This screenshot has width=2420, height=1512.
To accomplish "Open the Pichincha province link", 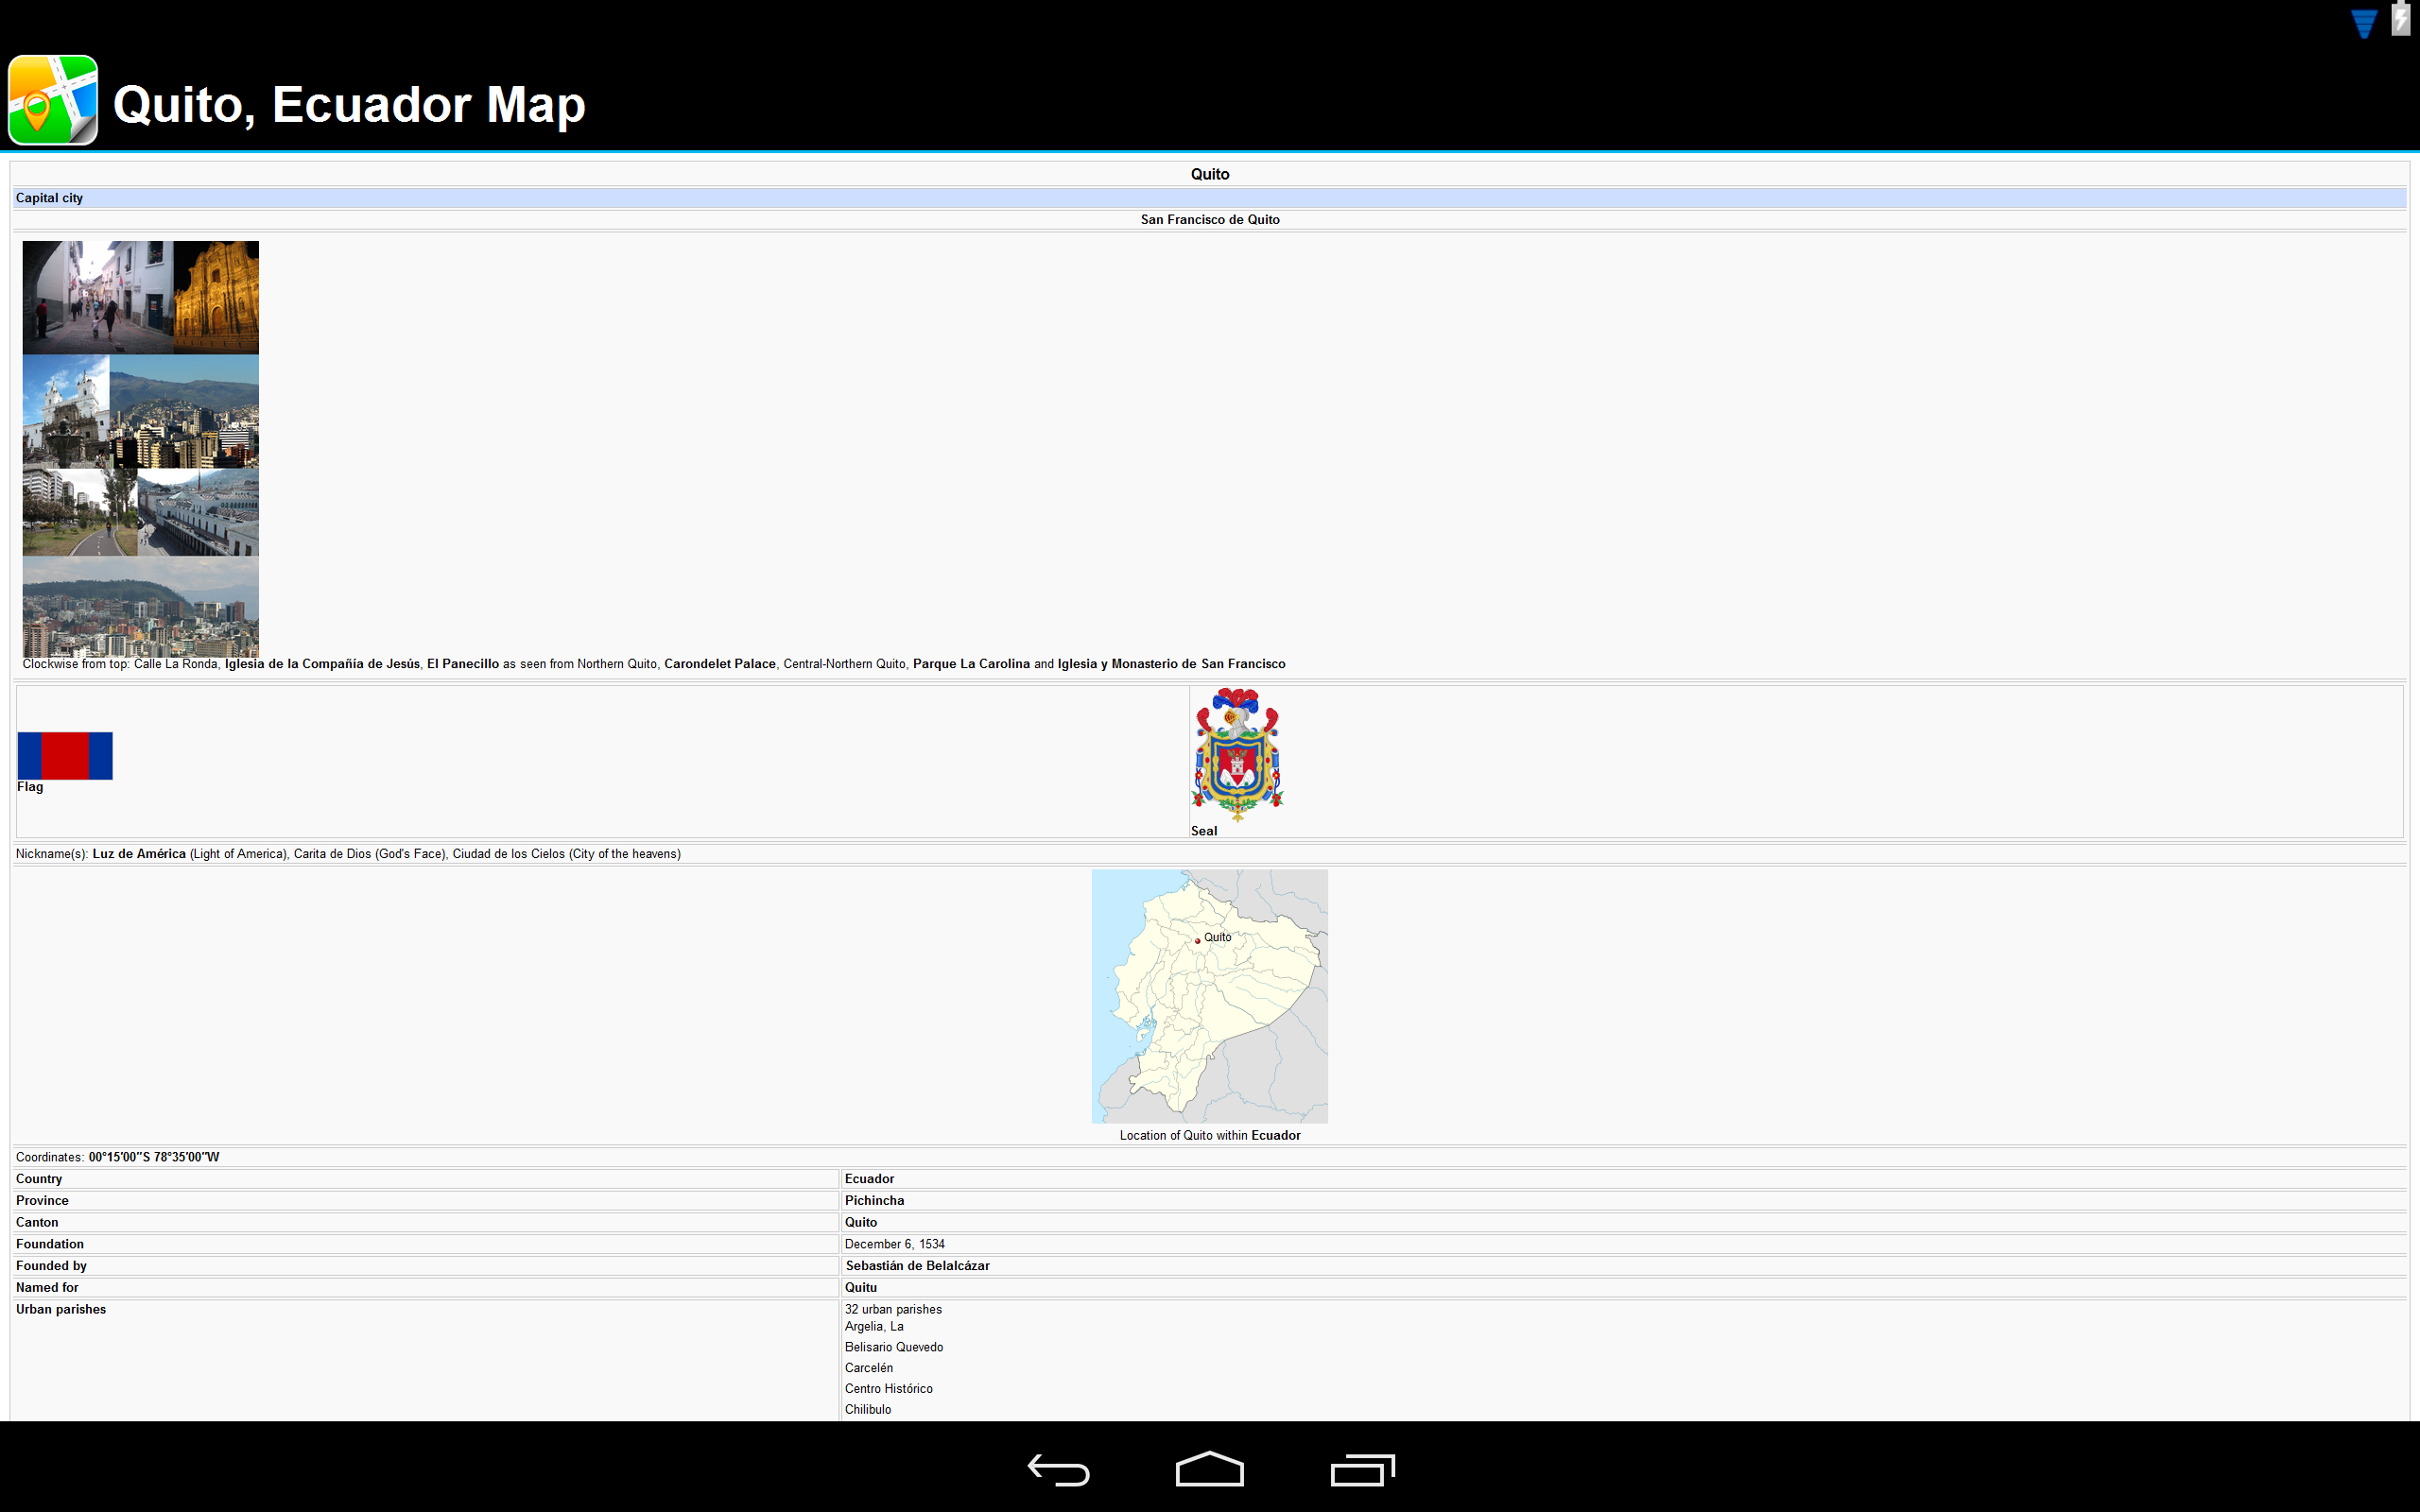I will [x=874, y=1200].
